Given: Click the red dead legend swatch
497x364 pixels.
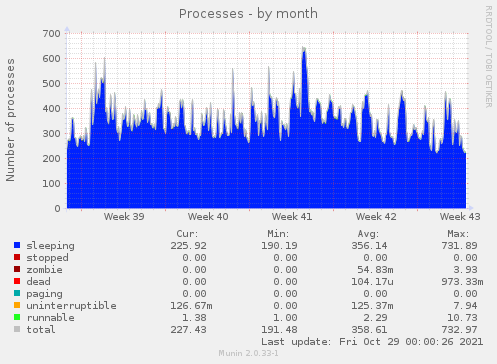Looking at the screenshot, I should (x=17, y=281).
